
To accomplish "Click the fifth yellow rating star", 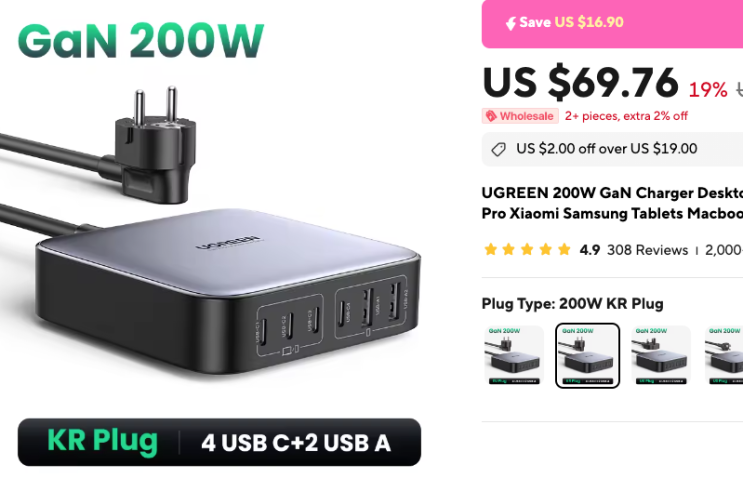I will [564, 249].
